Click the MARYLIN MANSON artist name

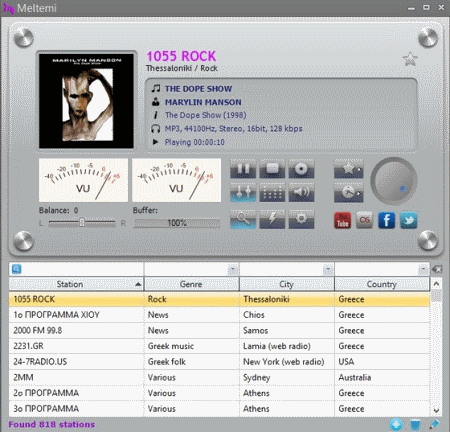pos(203,102)
